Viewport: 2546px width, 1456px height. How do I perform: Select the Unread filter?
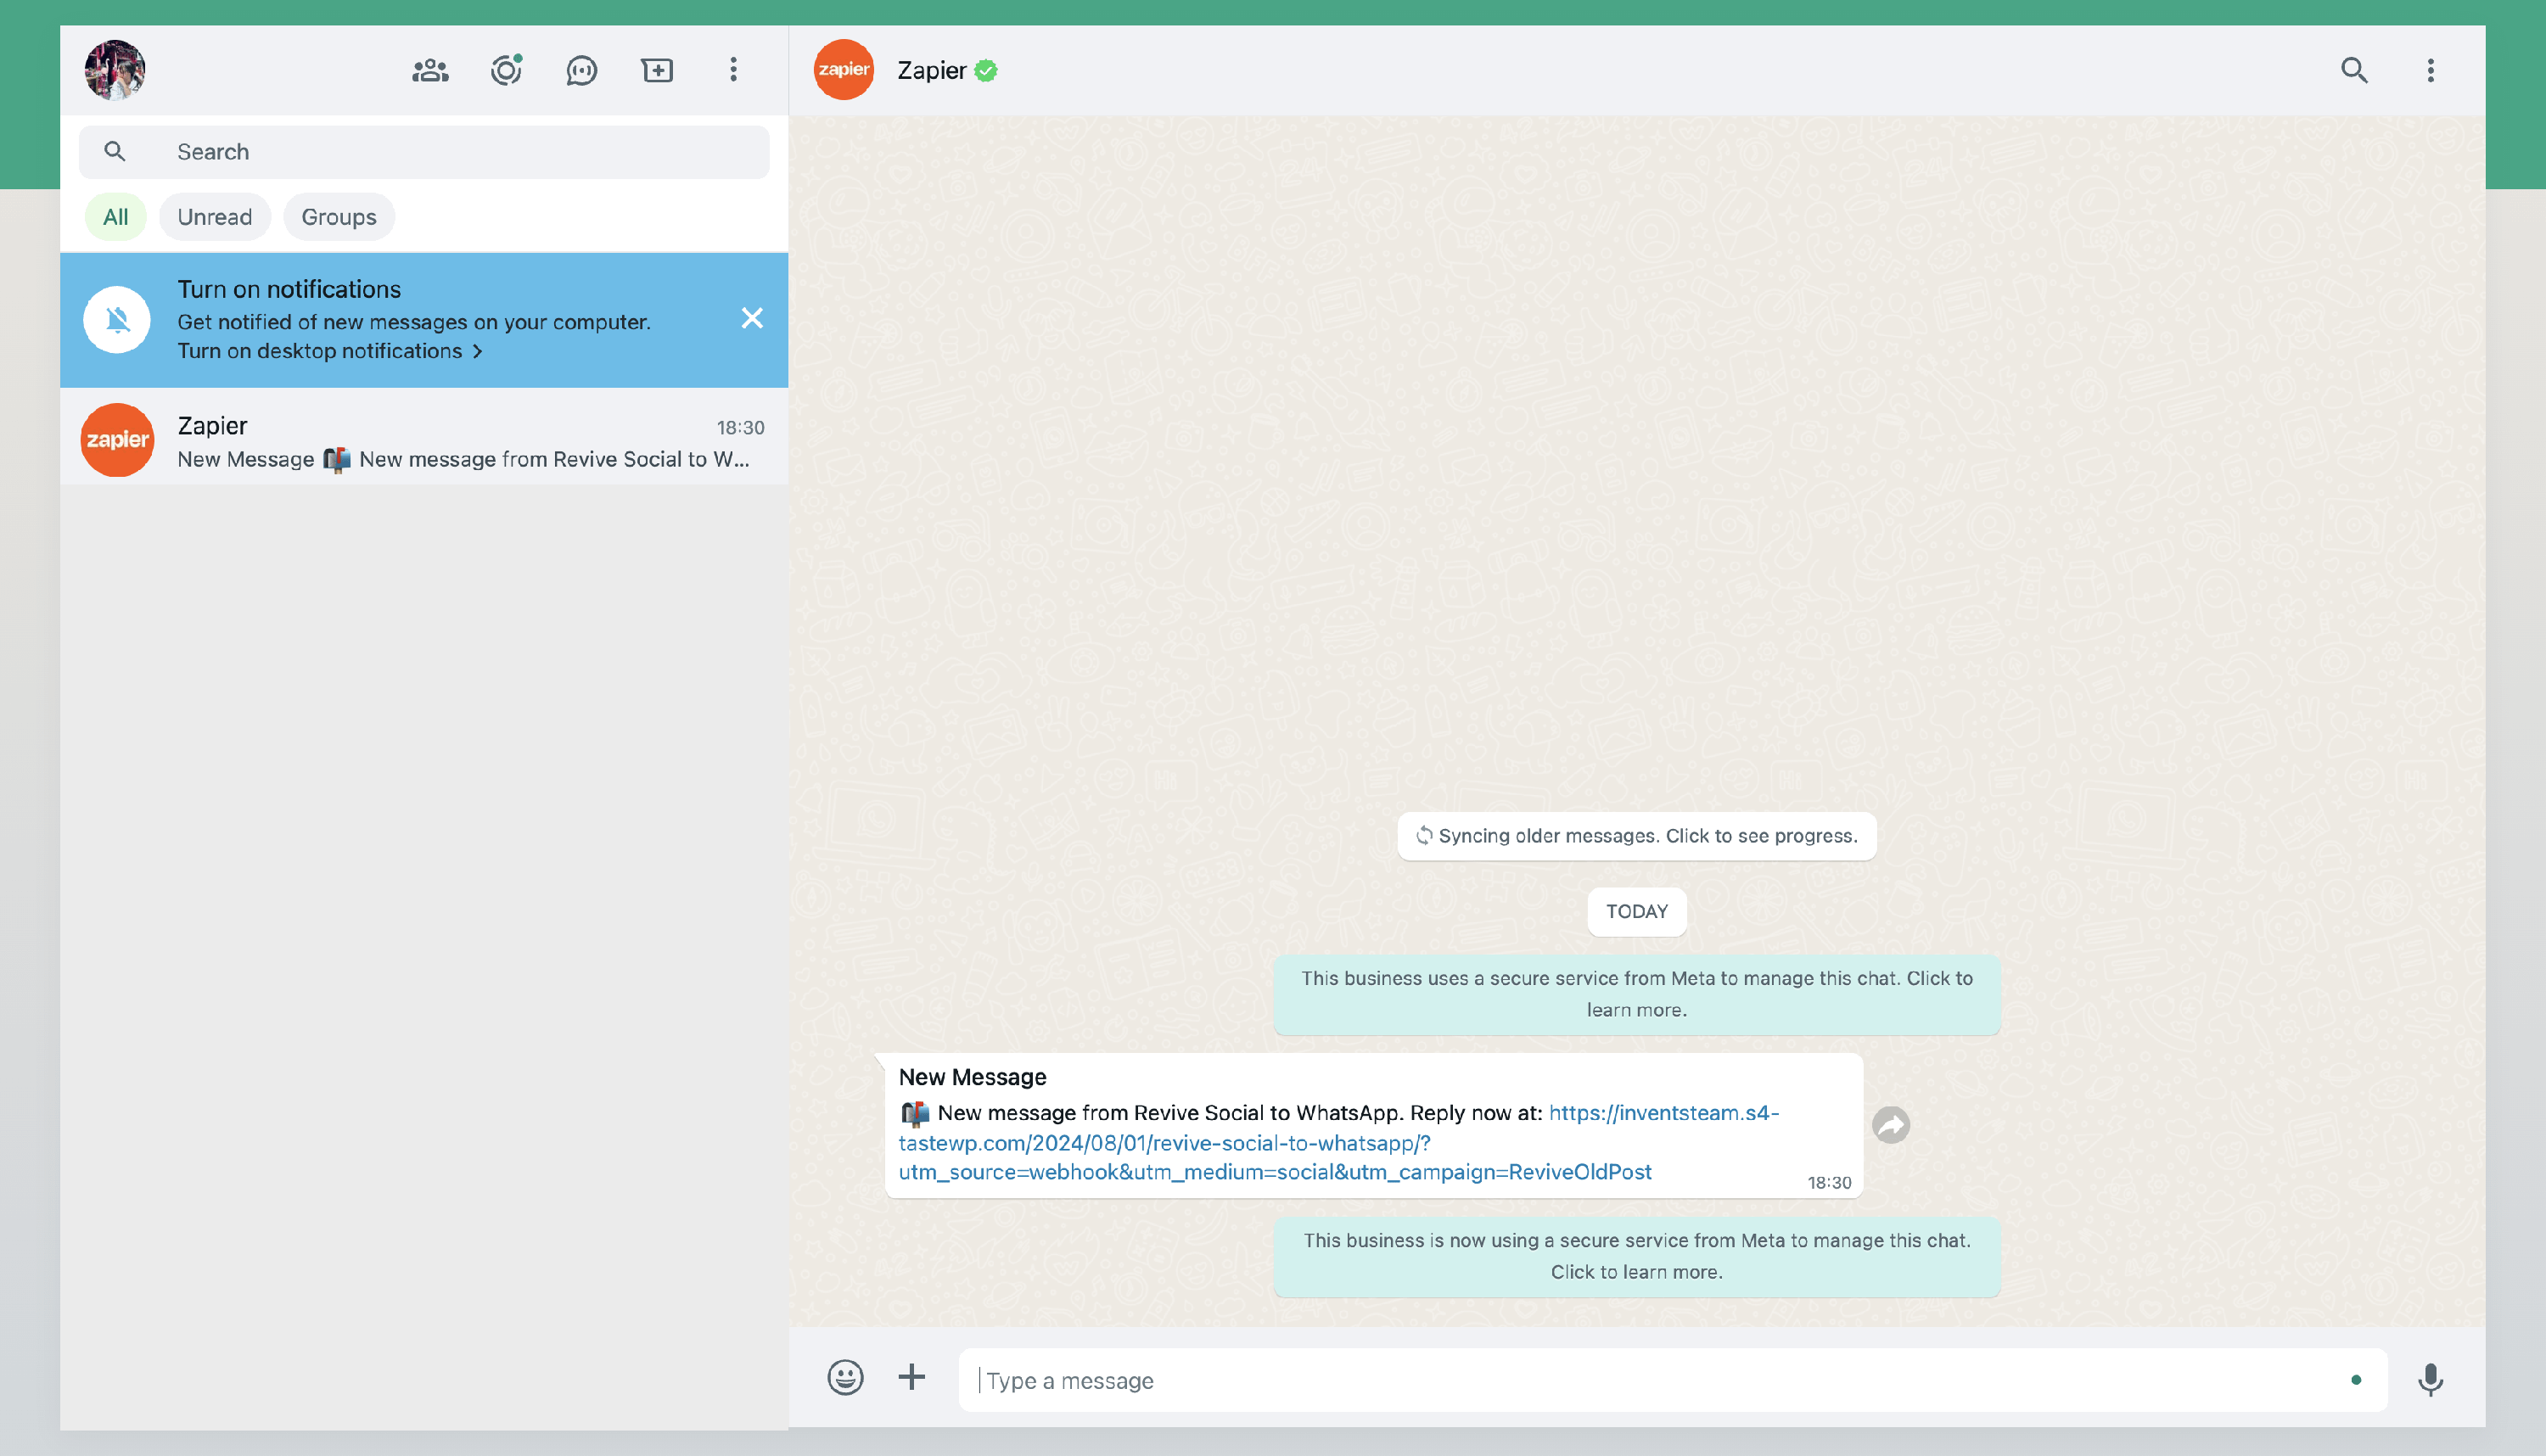(214, 217)
